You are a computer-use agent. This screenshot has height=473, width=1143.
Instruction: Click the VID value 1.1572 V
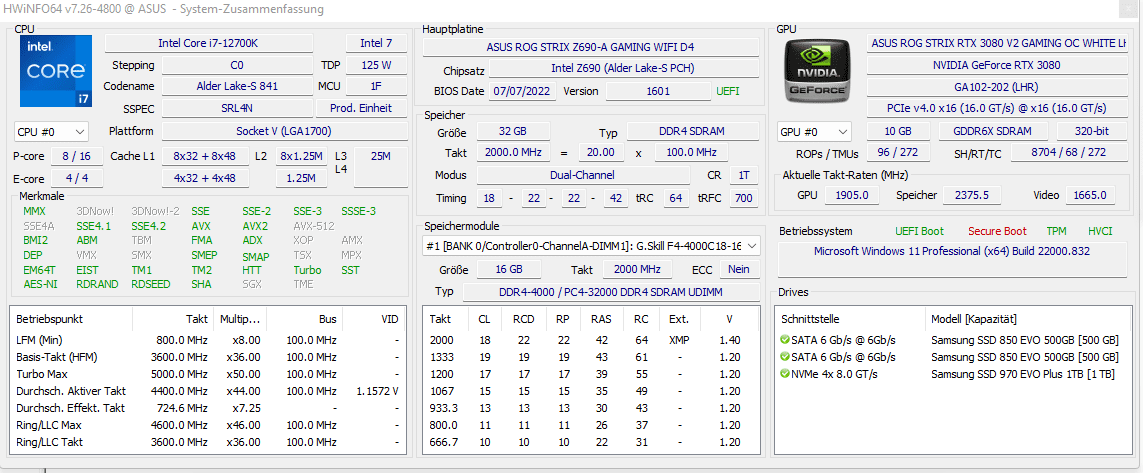pos(378,391)
